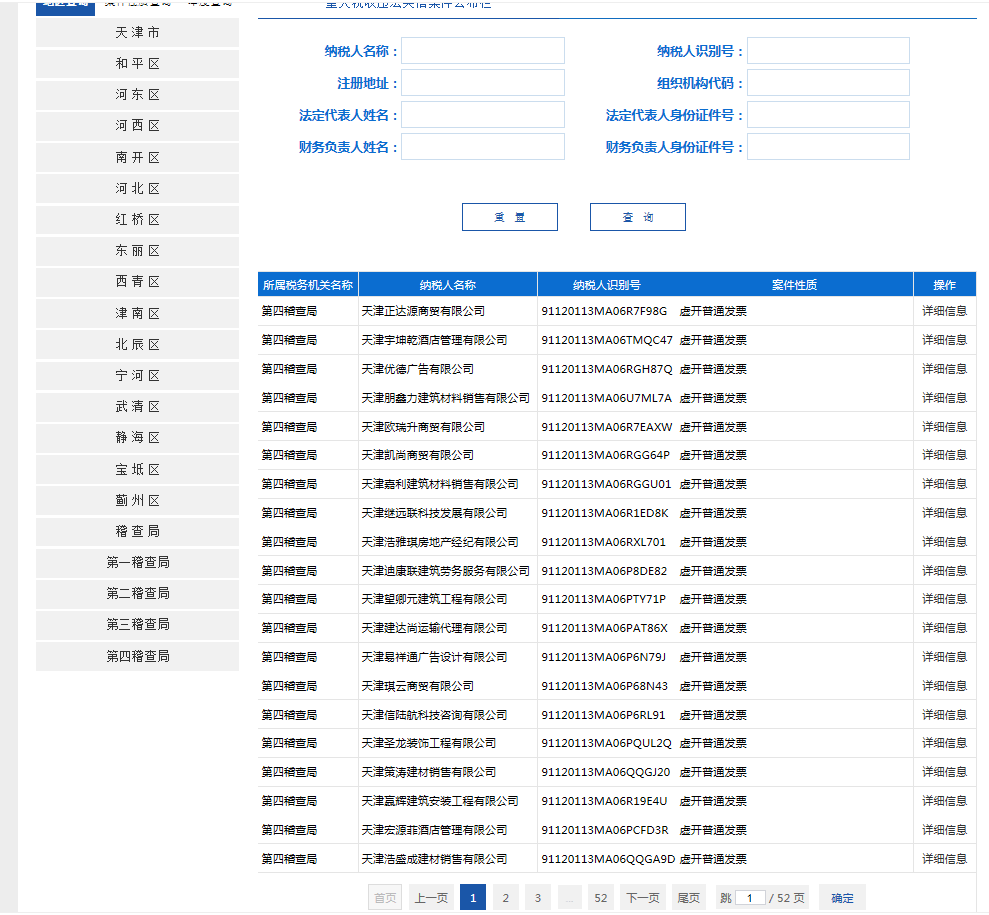
Task: Open 静海区 sidebar item
Action: coord(138,438)
